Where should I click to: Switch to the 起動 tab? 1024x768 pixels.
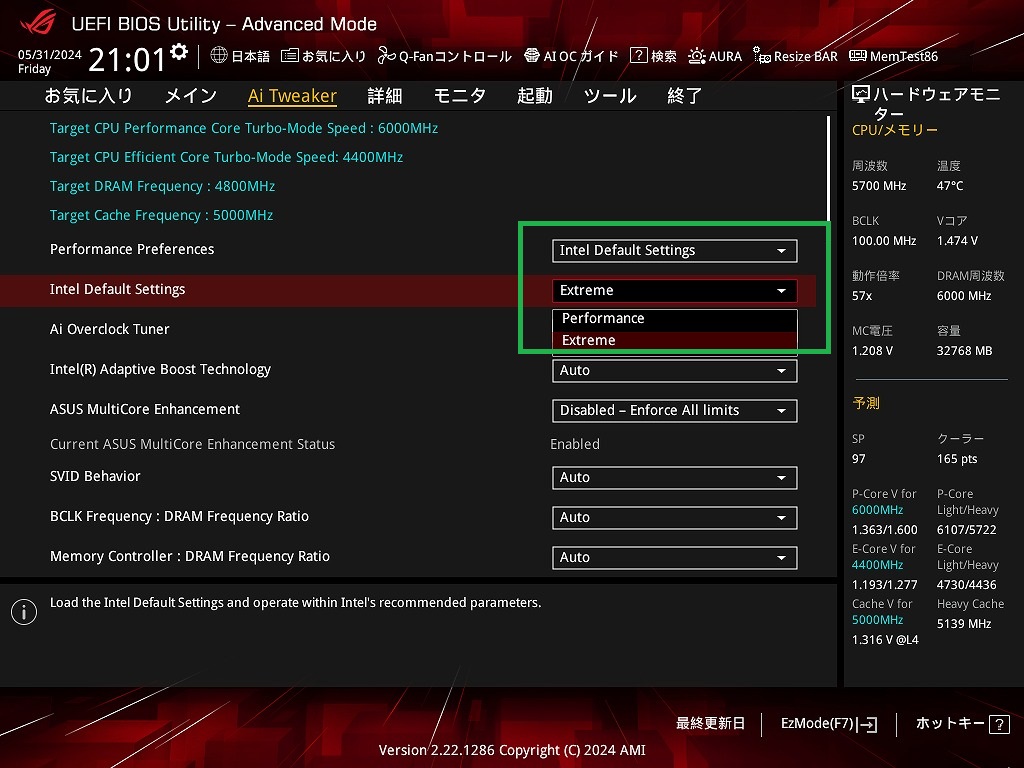pyautogui.click(x=535, y=96)
